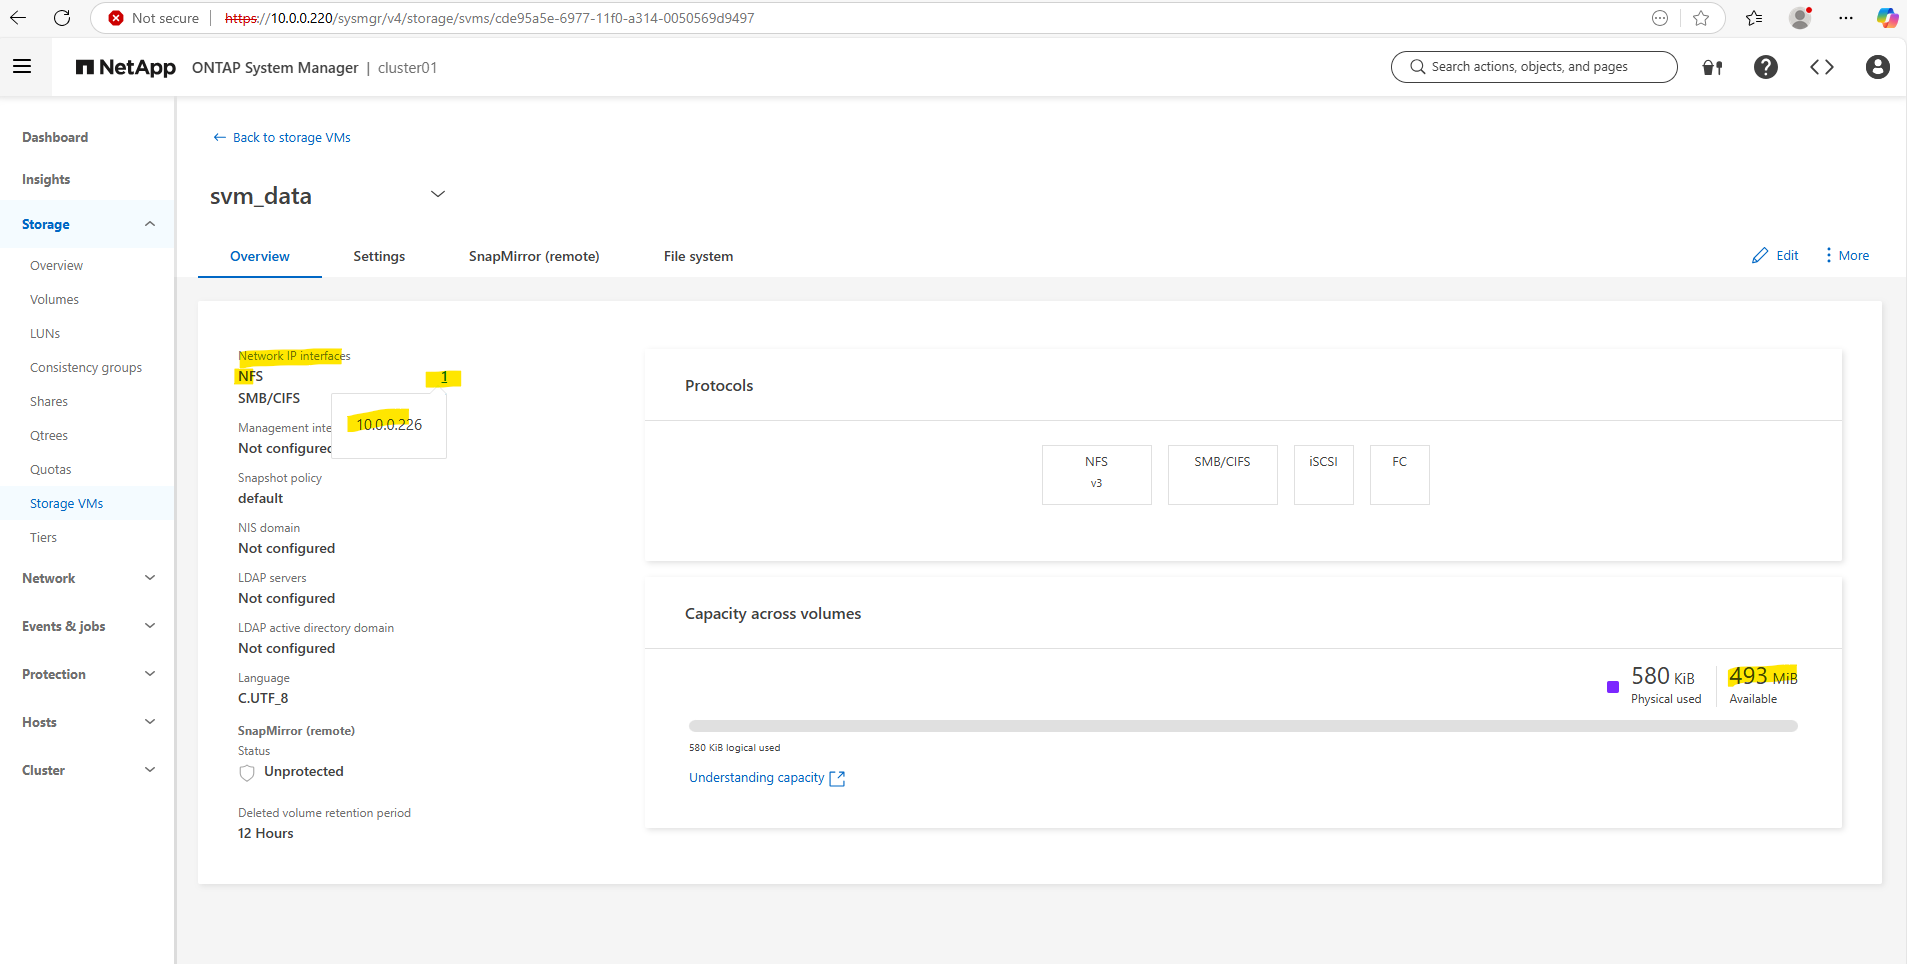The height and width of the screenshot is (964, 1907).
Task: Click cluster01 in the header
Action: point(407,68)
